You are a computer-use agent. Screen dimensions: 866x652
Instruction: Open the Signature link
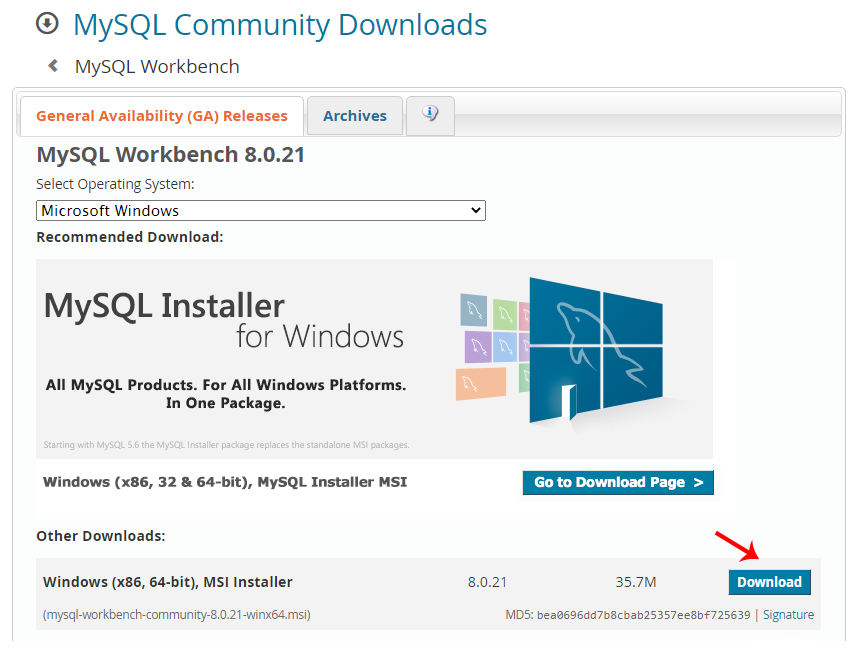pos(788,614)
